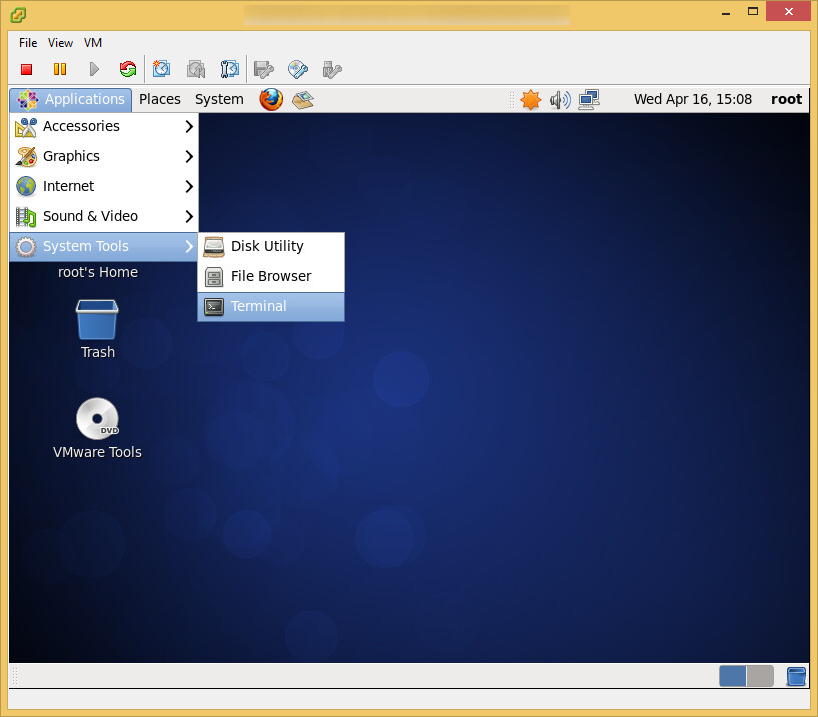
Task: Reset the VM using the green refresh icon
Action: point(127,69)
